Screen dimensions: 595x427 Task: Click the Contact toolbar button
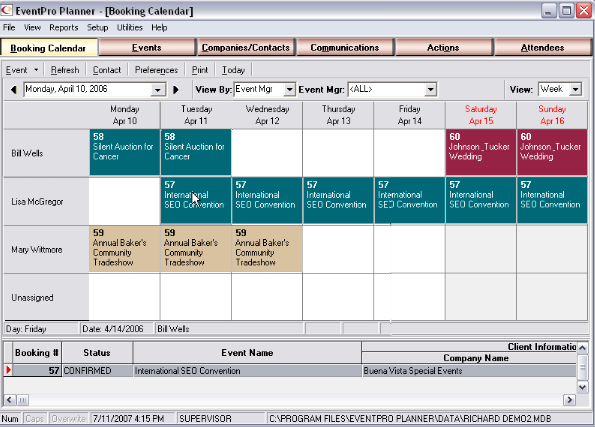[107, 70]
